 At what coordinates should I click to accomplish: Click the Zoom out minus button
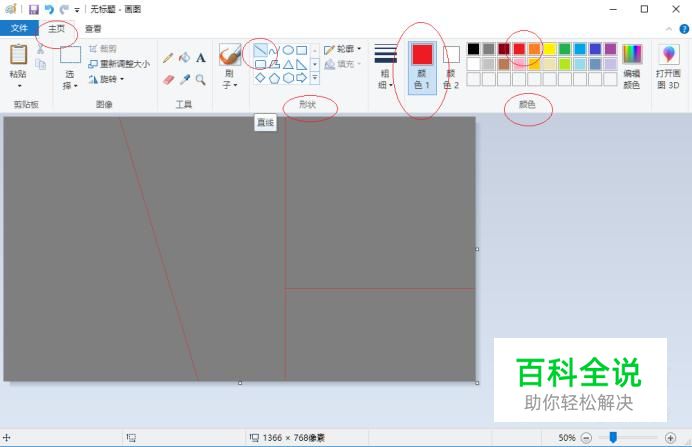click(586, 438)
